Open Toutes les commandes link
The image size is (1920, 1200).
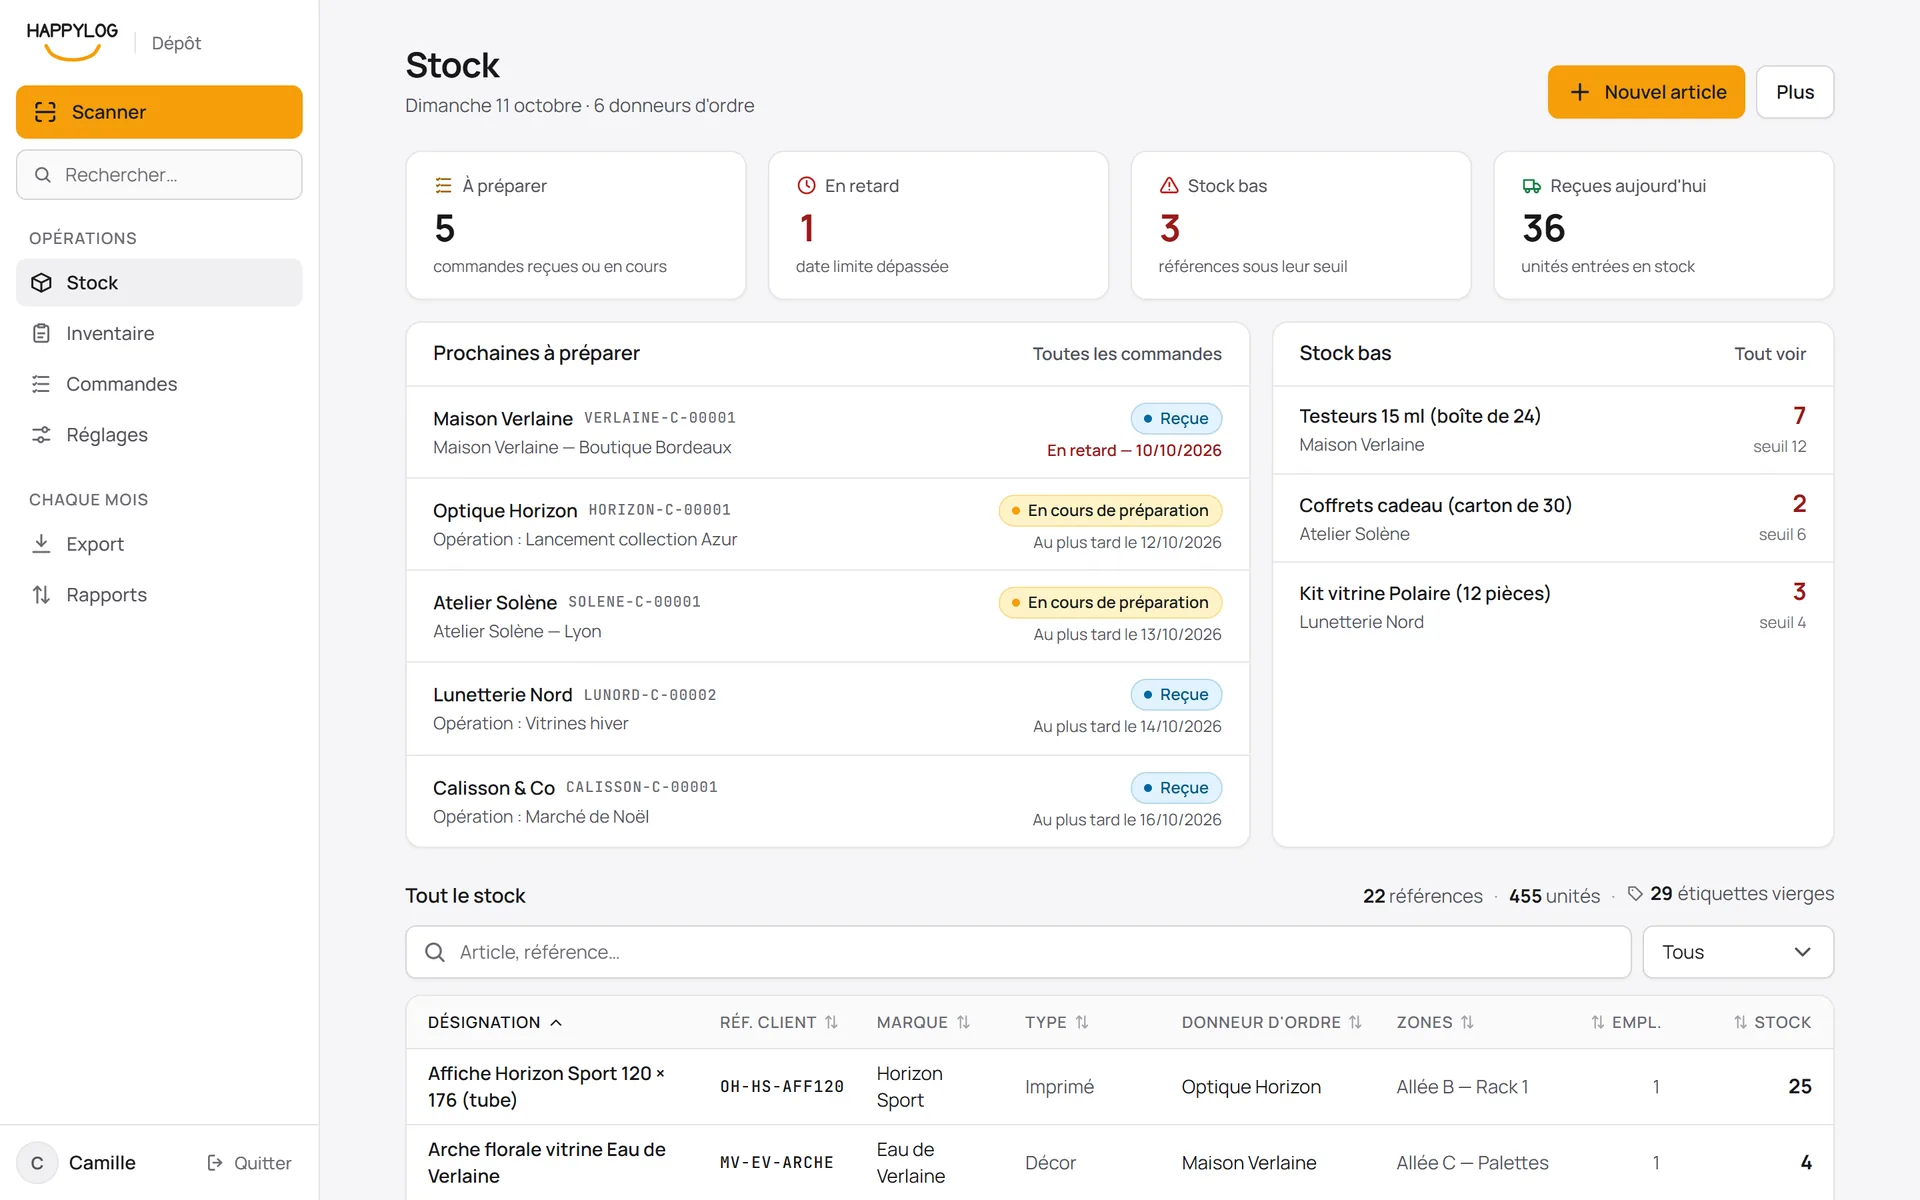(x=1127, y=354)
